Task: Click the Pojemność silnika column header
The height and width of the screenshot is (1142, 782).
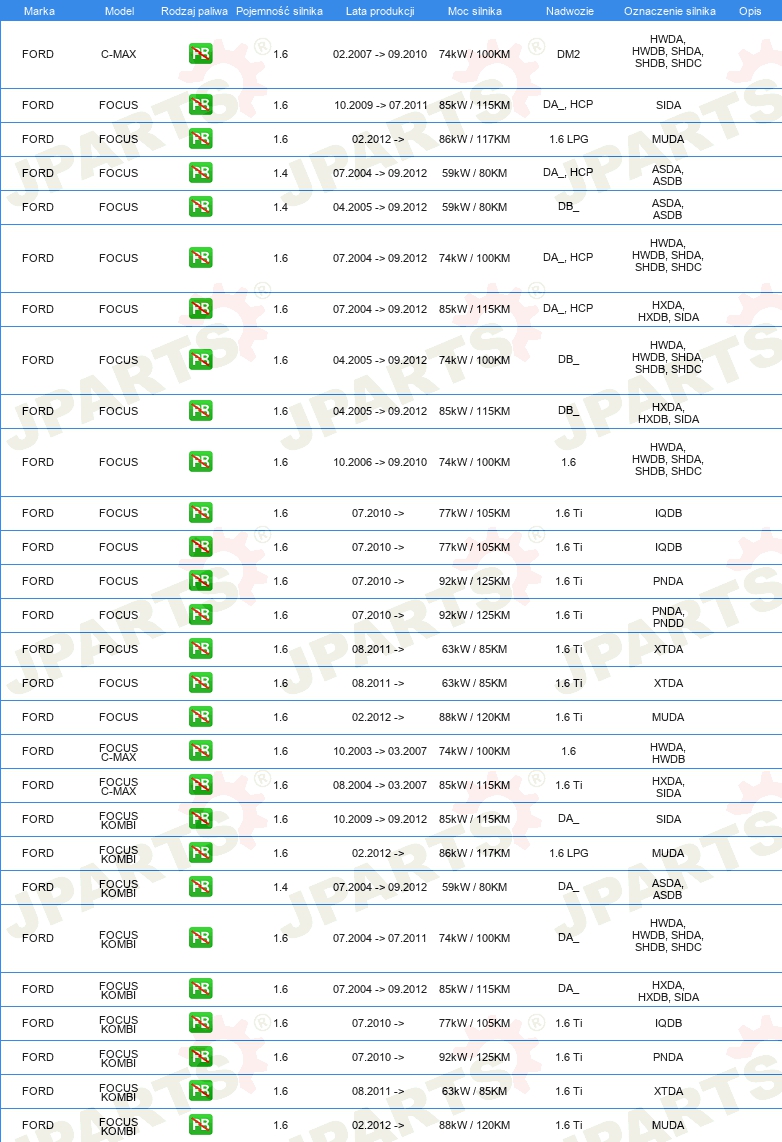Action: (280, 11)
